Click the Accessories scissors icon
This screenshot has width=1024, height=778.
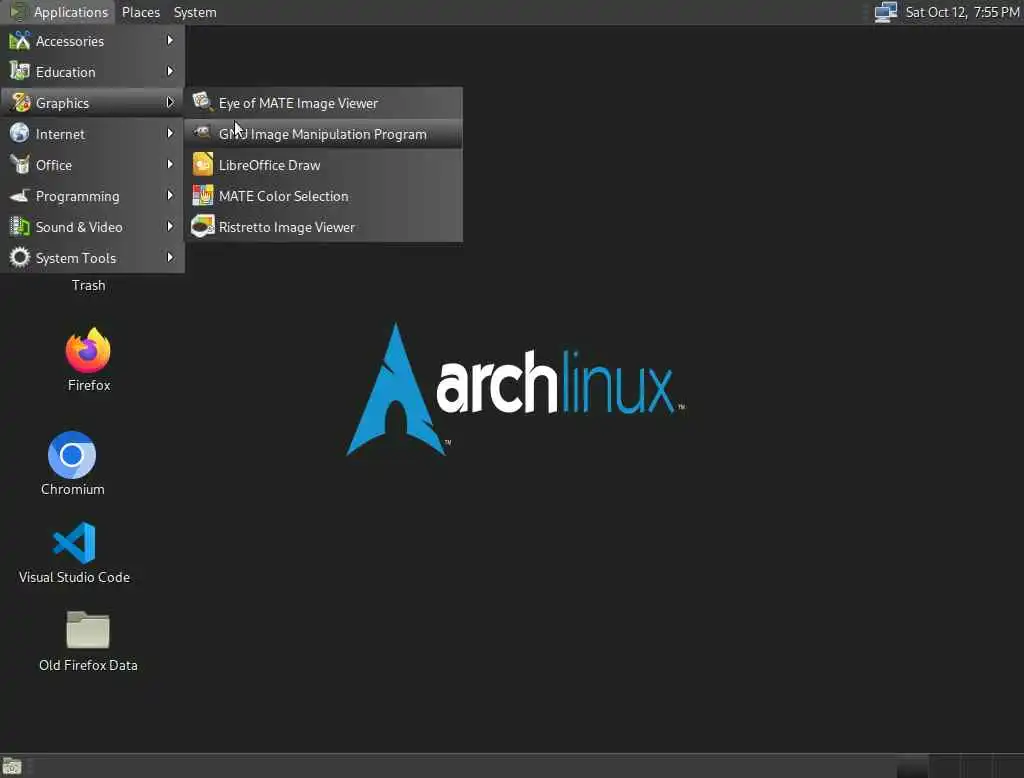click(x=20, y=41)
